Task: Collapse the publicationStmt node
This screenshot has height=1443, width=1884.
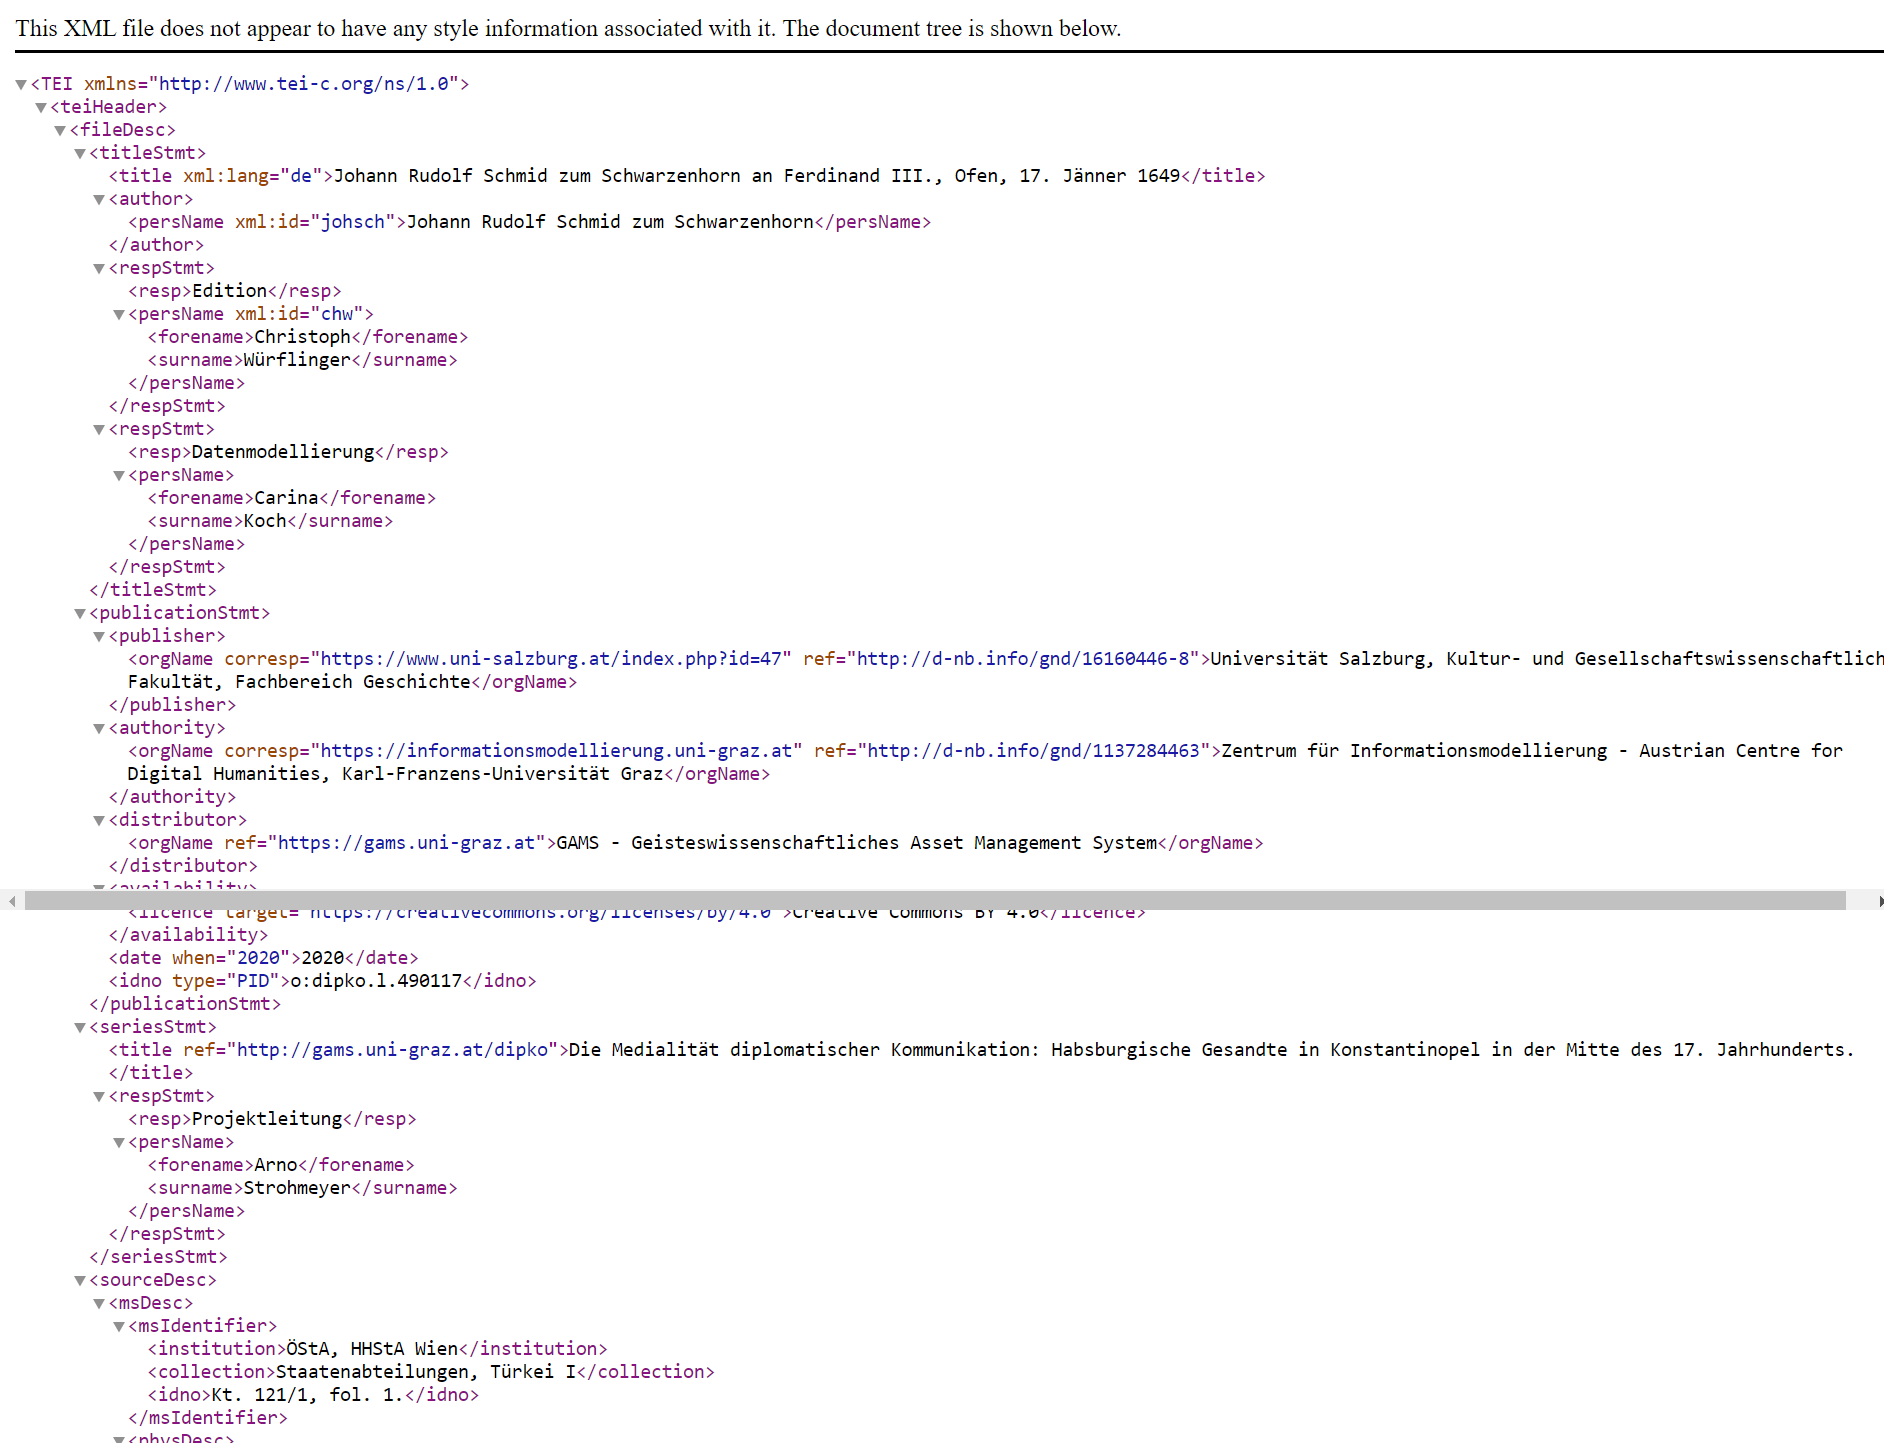Action: pos(80,613)
